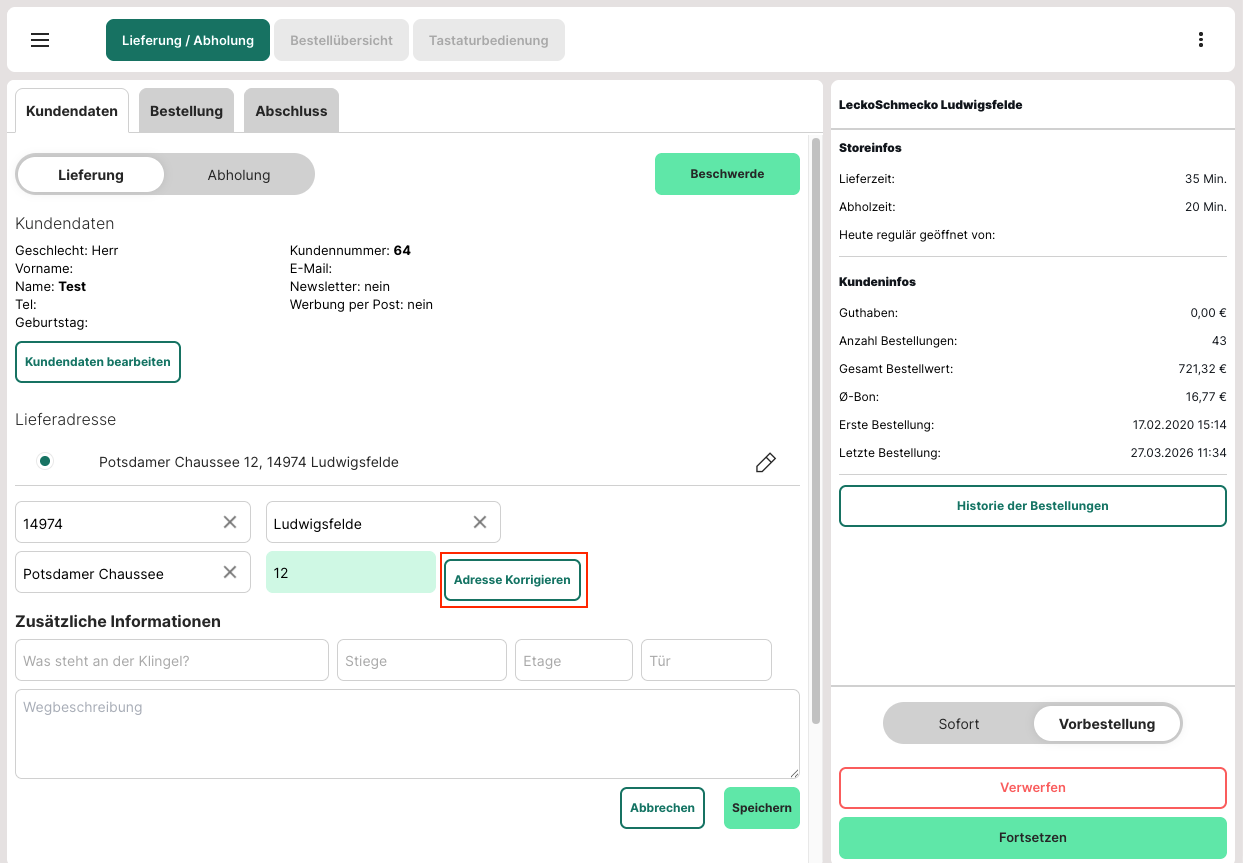
Task: Edit delivery address with pencil icon
Action: click(765, 462)
